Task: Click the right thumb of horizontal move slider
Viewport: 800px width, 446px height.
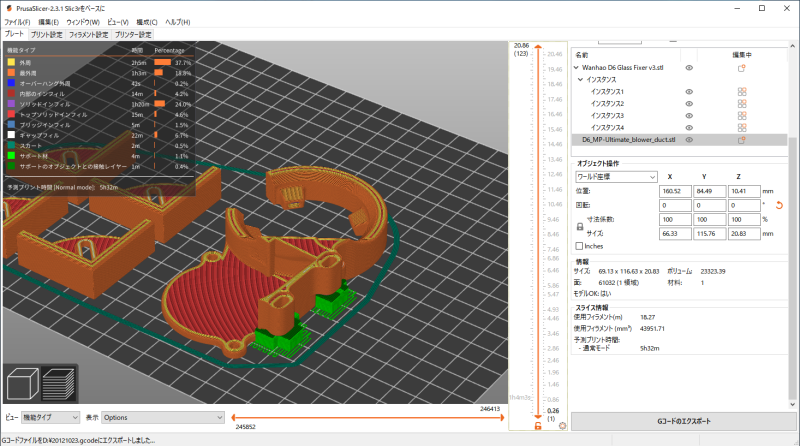Action: click(503, 417)
